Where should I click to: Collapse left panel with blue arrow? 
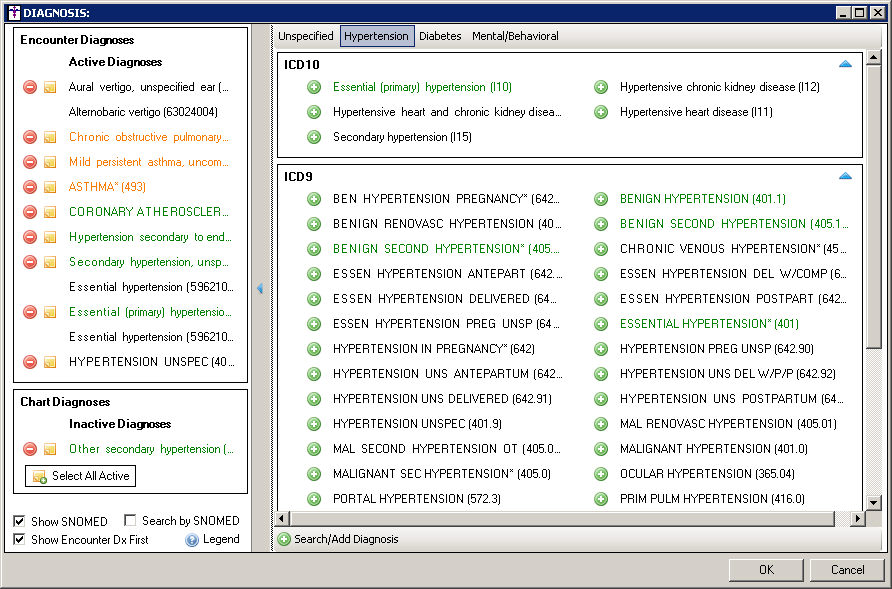[260, 288]
